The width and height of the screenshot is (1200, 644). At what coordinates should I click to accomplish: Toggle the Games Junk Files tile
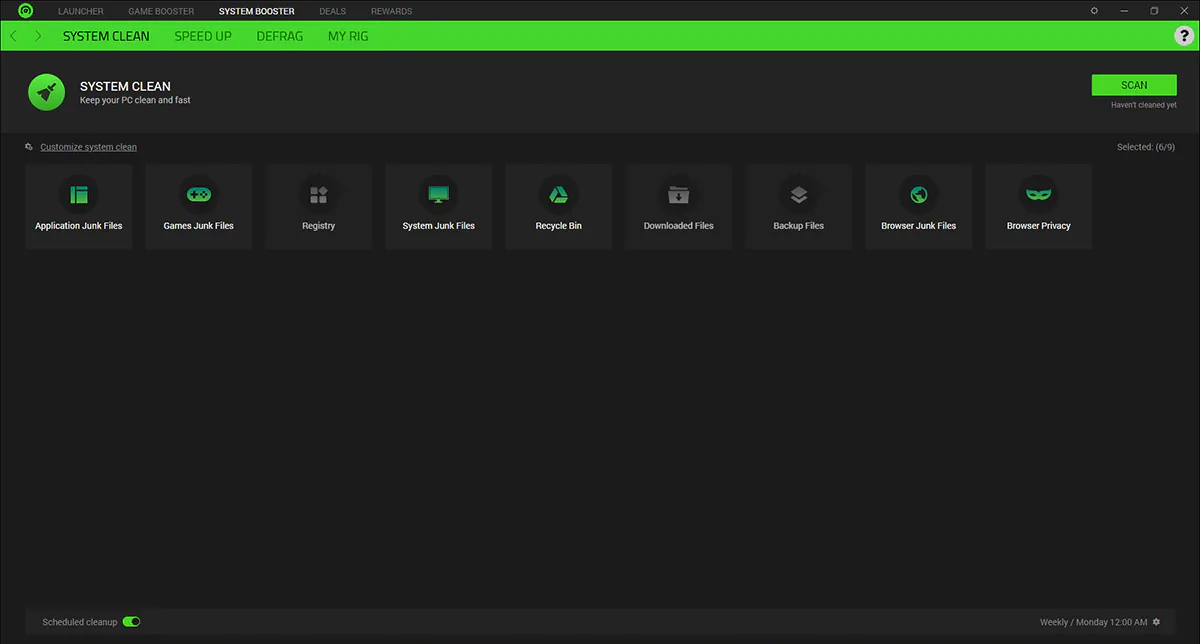(x=199, y=206)
